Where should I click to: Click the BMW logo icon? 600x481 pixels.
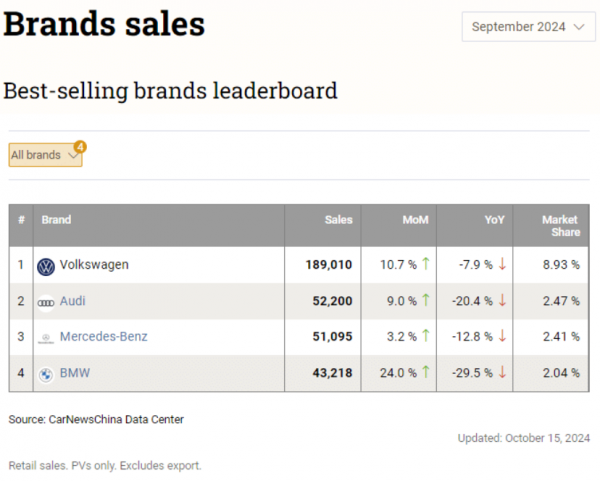tap(46, 375)
